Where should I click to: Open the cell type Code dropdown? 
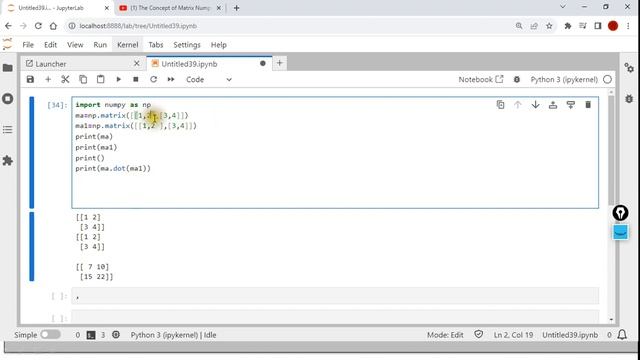pos(209,80)
